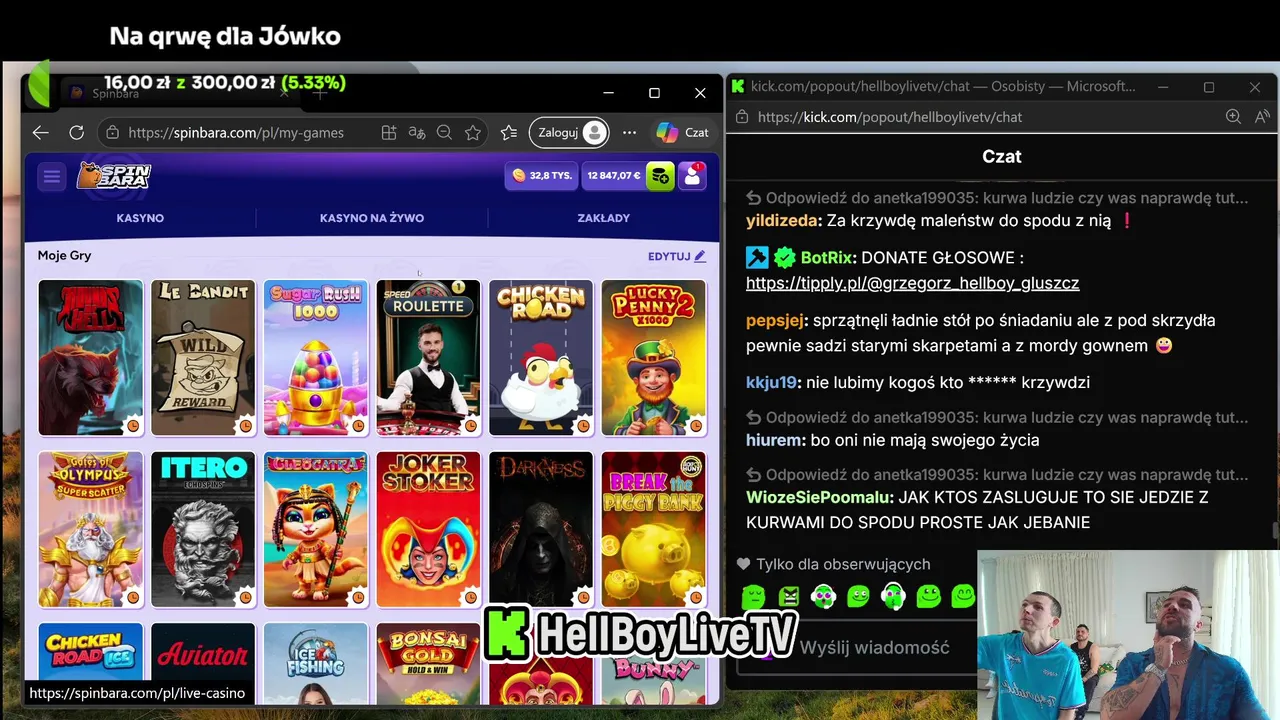Click EDYTUJ to edit Moje Gry
This screenshot has height=720, width=1280.
pos(677,256)
